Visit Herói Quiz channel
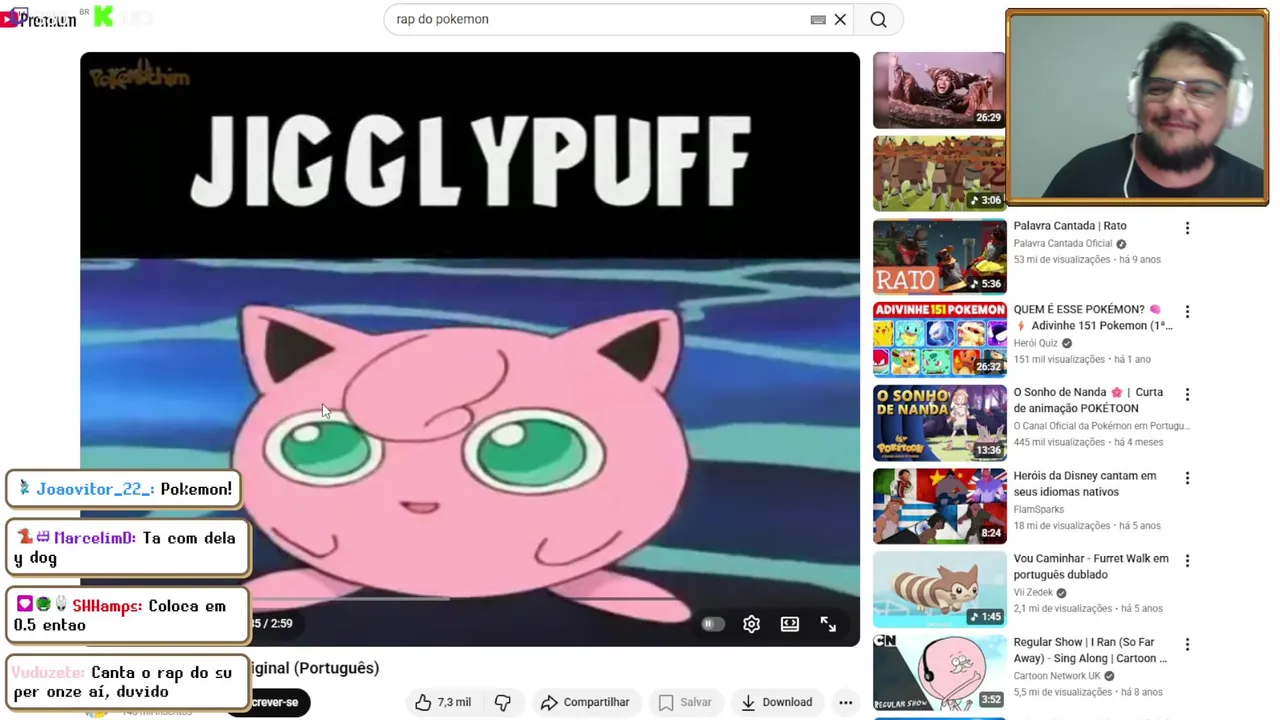1280x720 pixels. coord(1035,343)
